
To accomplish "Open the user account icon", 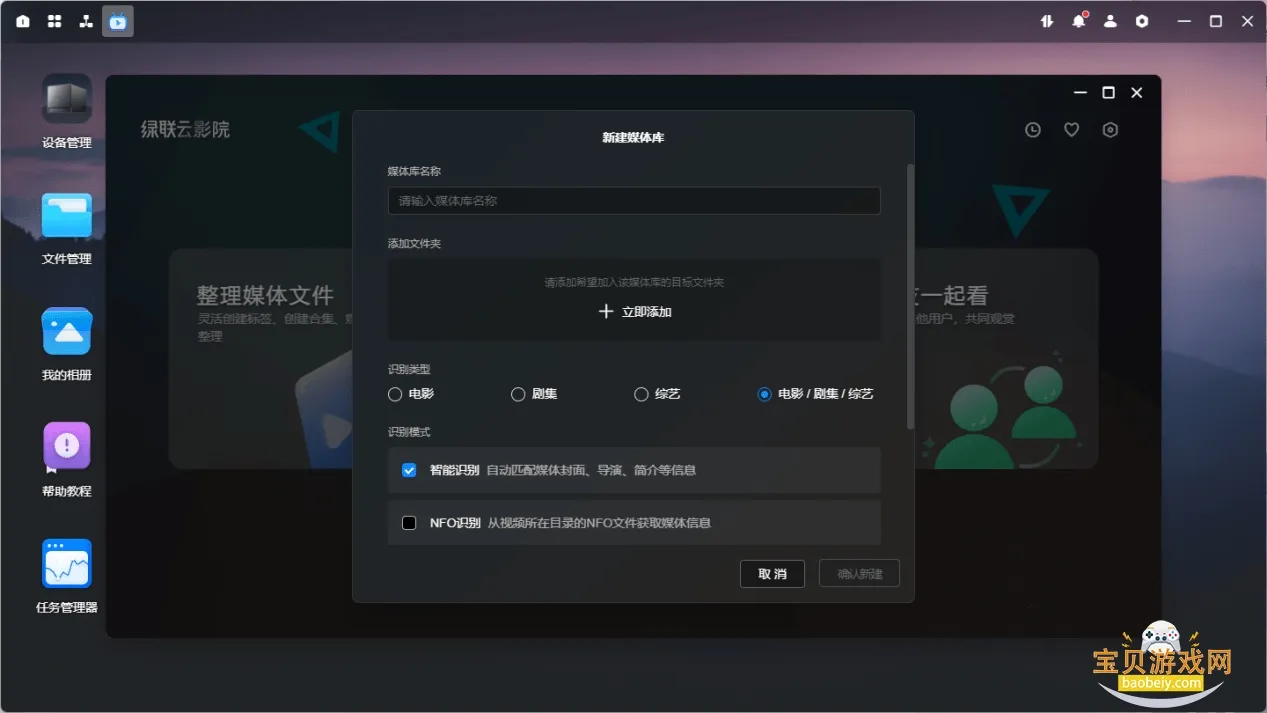I will [x=1110, y=21].
